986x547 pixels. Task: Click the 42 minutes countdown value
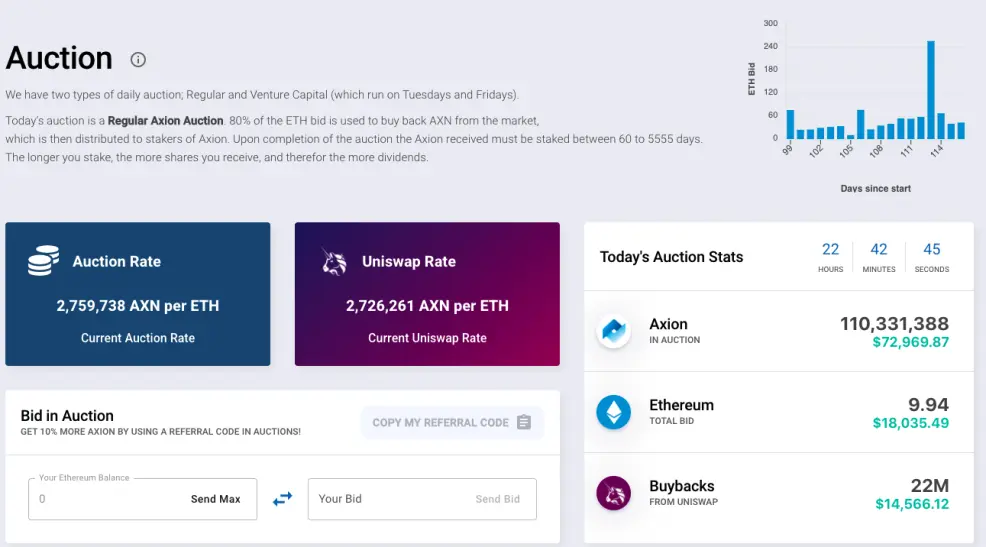click(x=878, y=250)
